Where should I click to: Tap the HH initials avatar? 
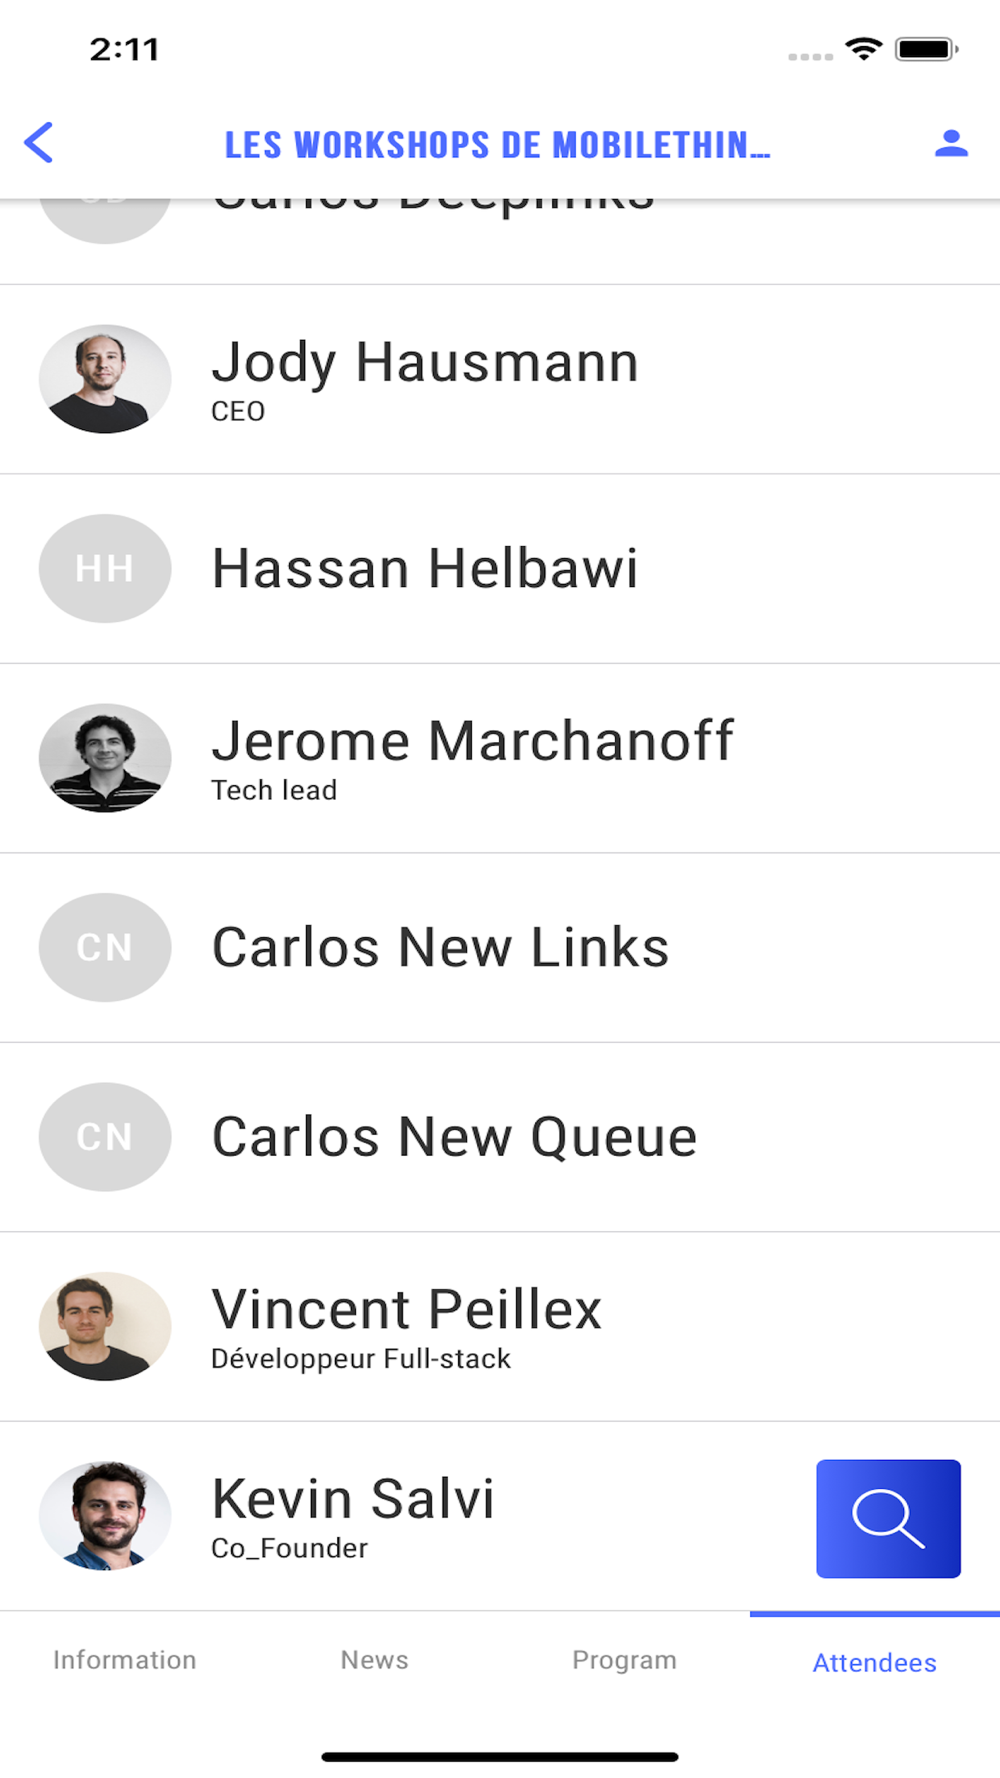pyautogui.click(x=105, y=568)
